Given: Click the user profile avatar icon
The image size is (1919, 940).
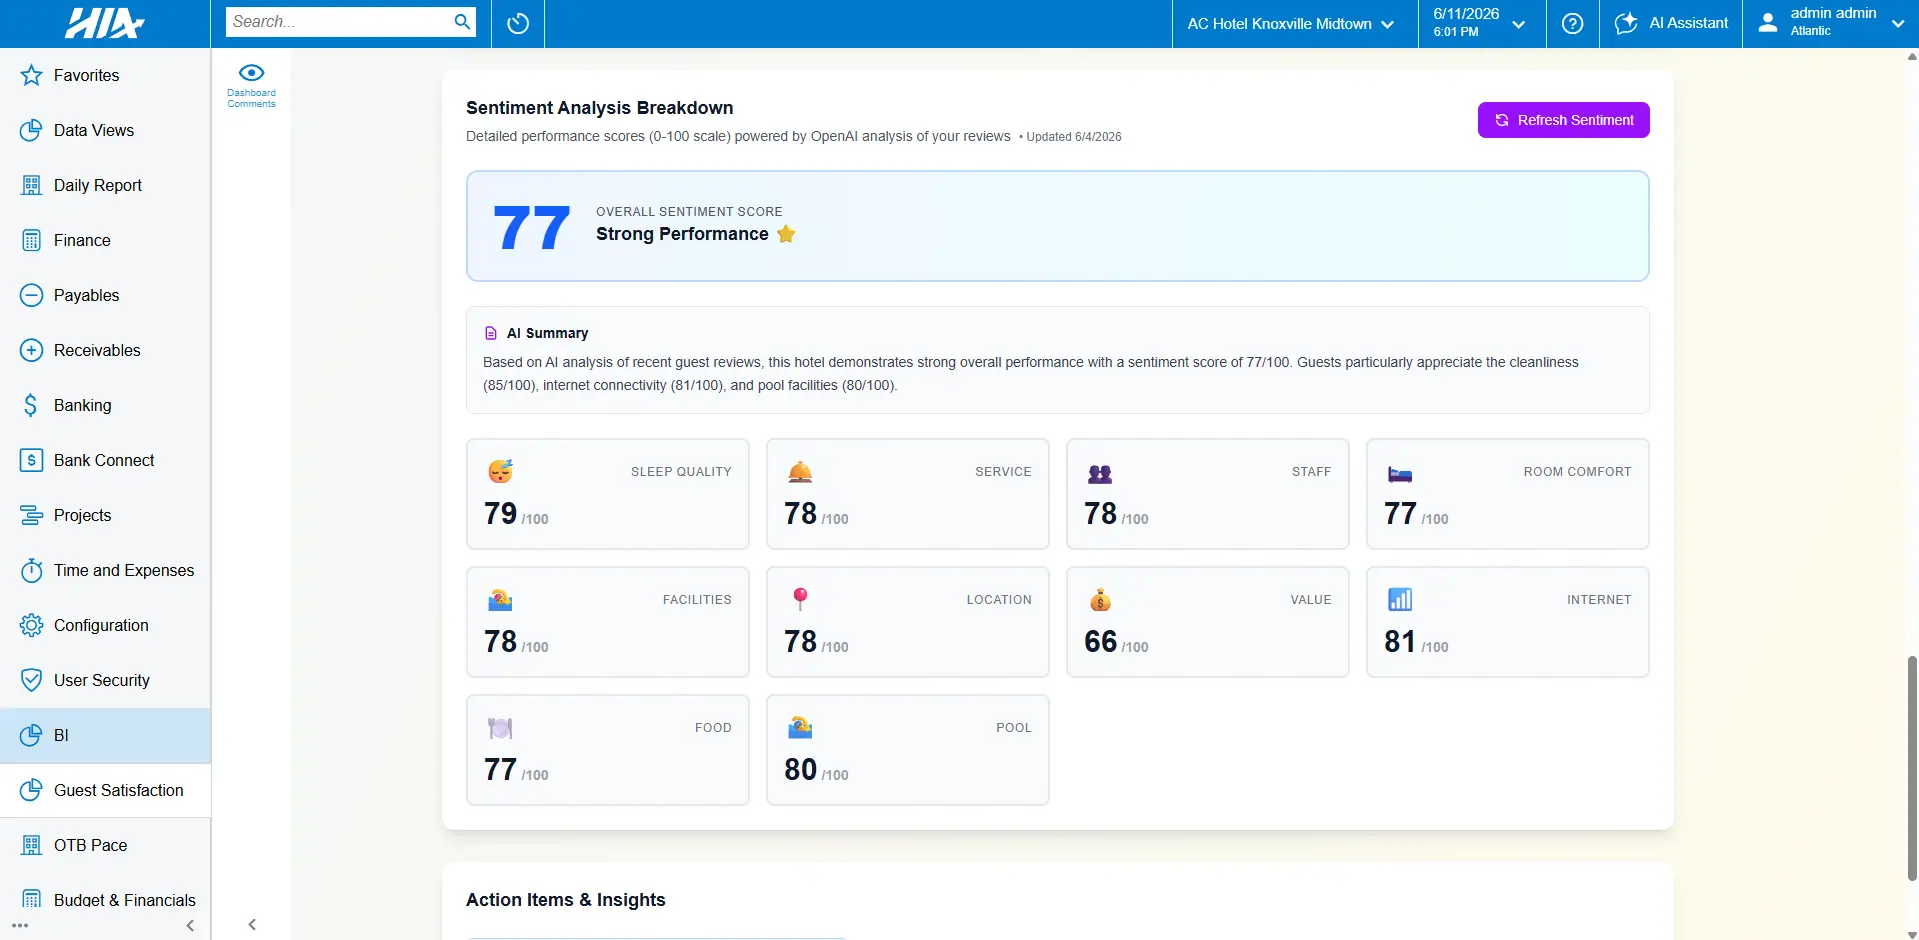Looking at the screenshot, I should [1768, 22].
